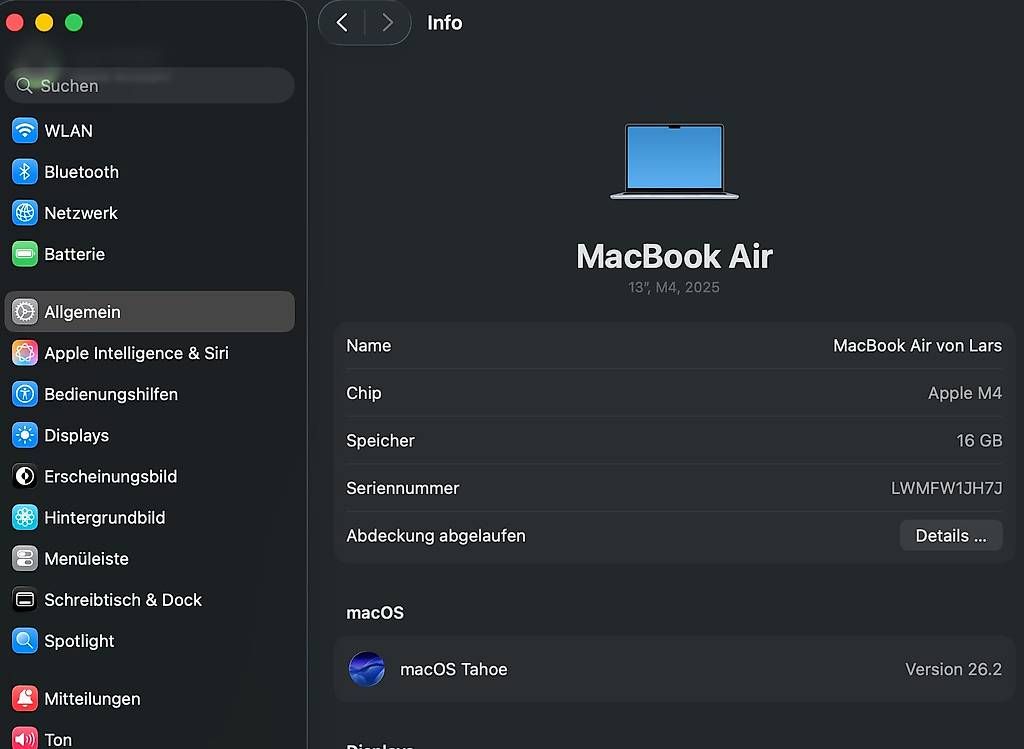Go back with the left chevron
Screen dimensions: 1024x749
tap(342, 23)
